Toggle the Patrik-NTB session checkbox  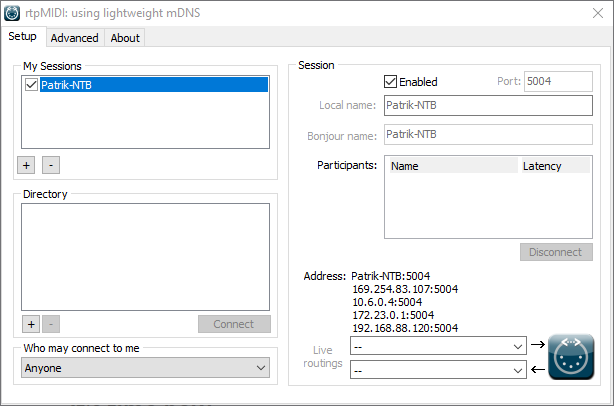[31, 85]
